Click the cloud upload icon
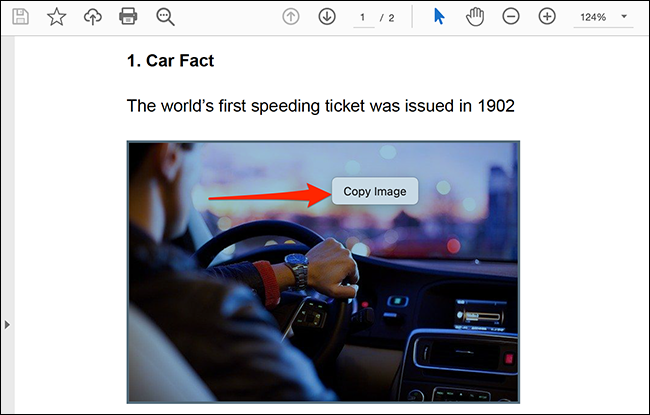The width and height of the screenshot is (650, 415). click(x=92, y=17)
